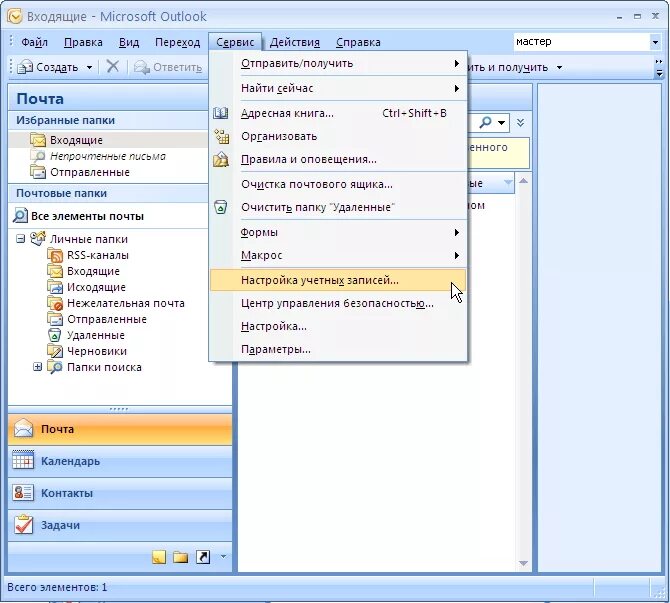The image size is (670, 603).
Task: Open the Справка menu
Action: click(358, 42)
